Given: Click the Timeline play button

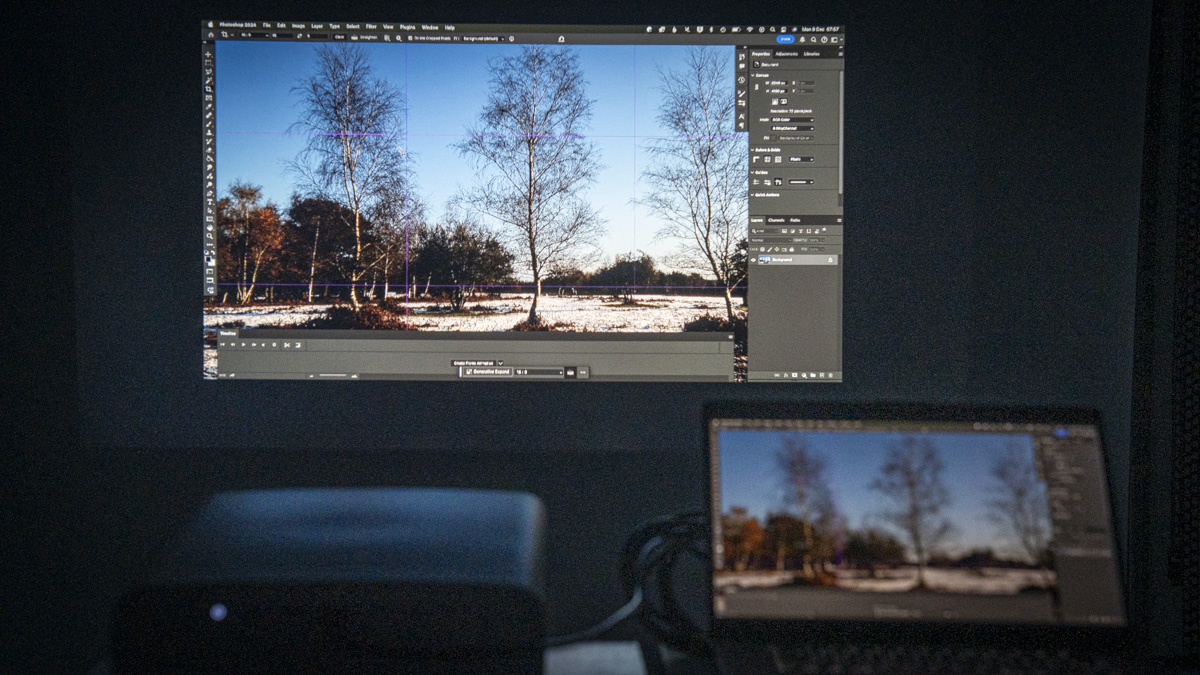Looking at the screenshot, I should (243, 344).
